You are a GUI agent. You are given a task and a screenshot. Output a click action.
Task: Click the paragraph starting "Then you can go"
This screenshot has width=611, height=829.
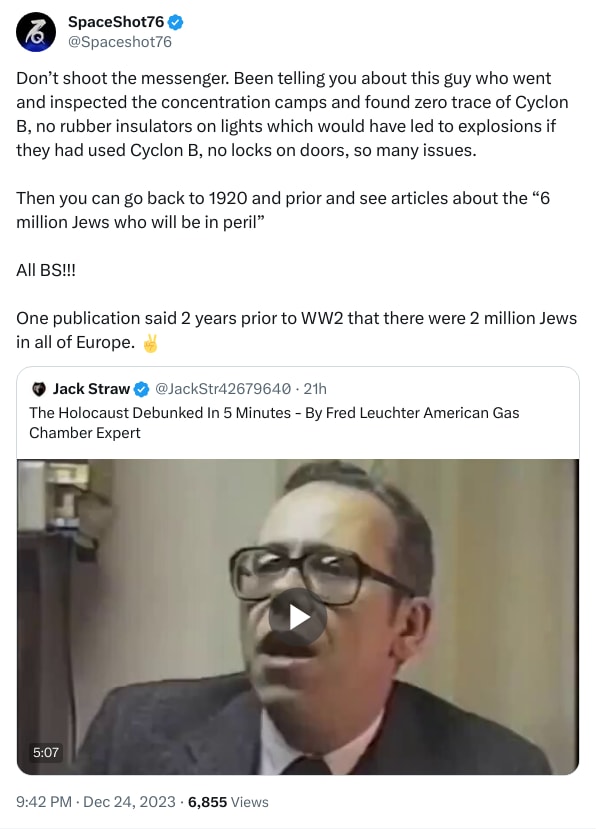(x=283, y=210)
